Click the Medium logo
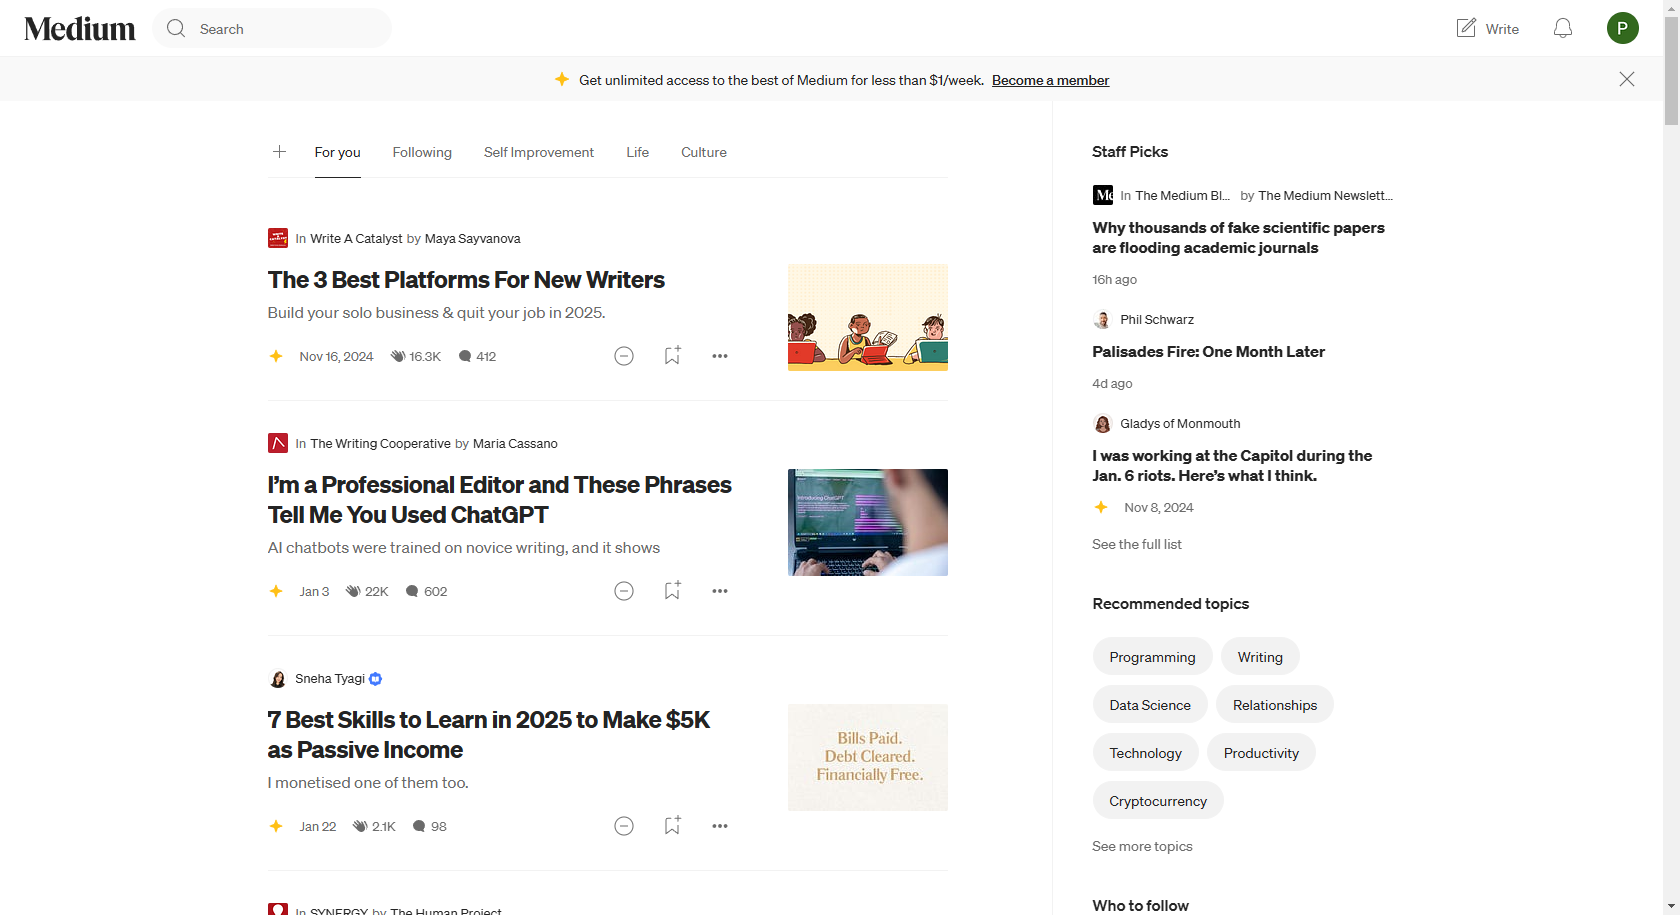The image size is (1680, 915). click(79, 28)
